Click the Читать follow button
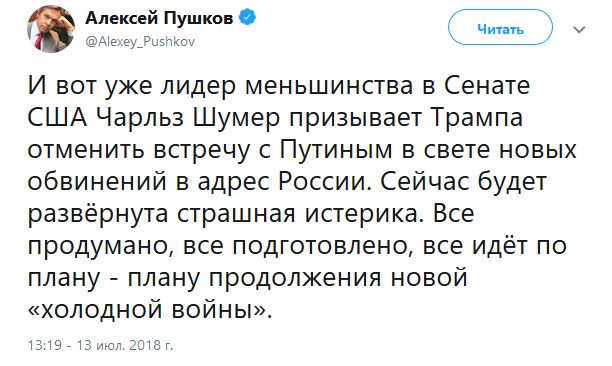 pyautogui.click(x=500, y=29)
